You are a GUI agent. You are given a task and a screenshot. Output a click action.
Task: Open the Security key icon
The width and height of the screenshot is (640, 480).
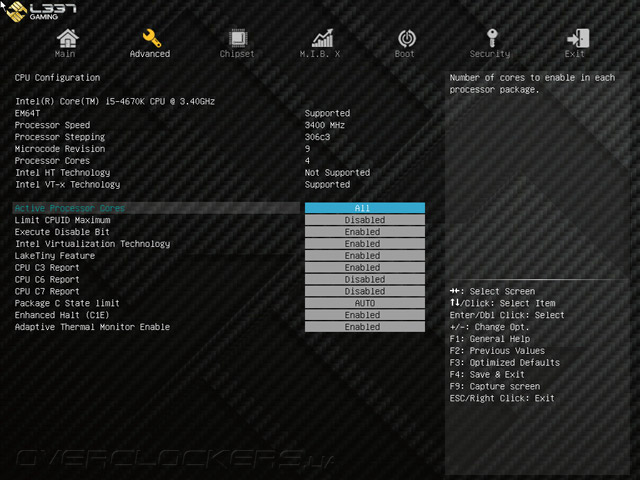tap(492, 38)
